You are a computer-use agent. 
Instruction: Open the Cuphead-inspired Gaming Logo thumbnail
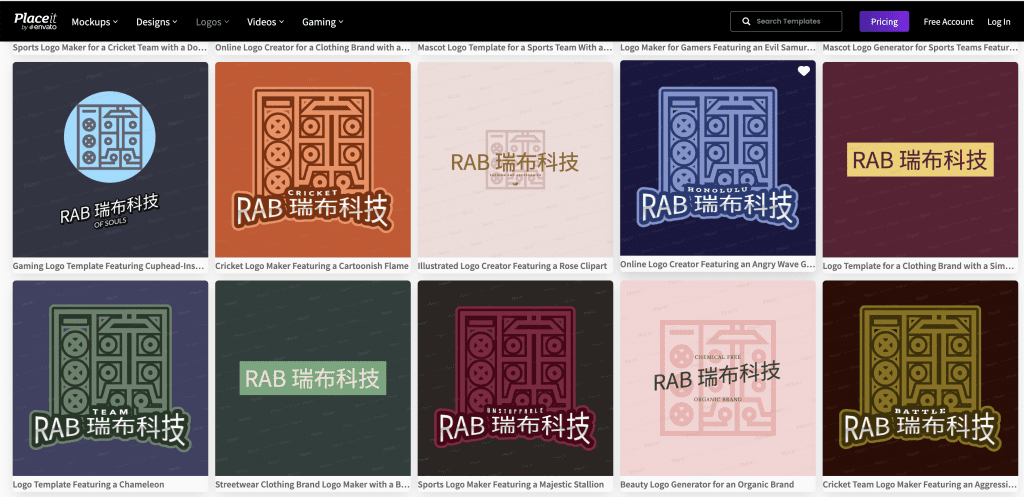click(110, 159)
